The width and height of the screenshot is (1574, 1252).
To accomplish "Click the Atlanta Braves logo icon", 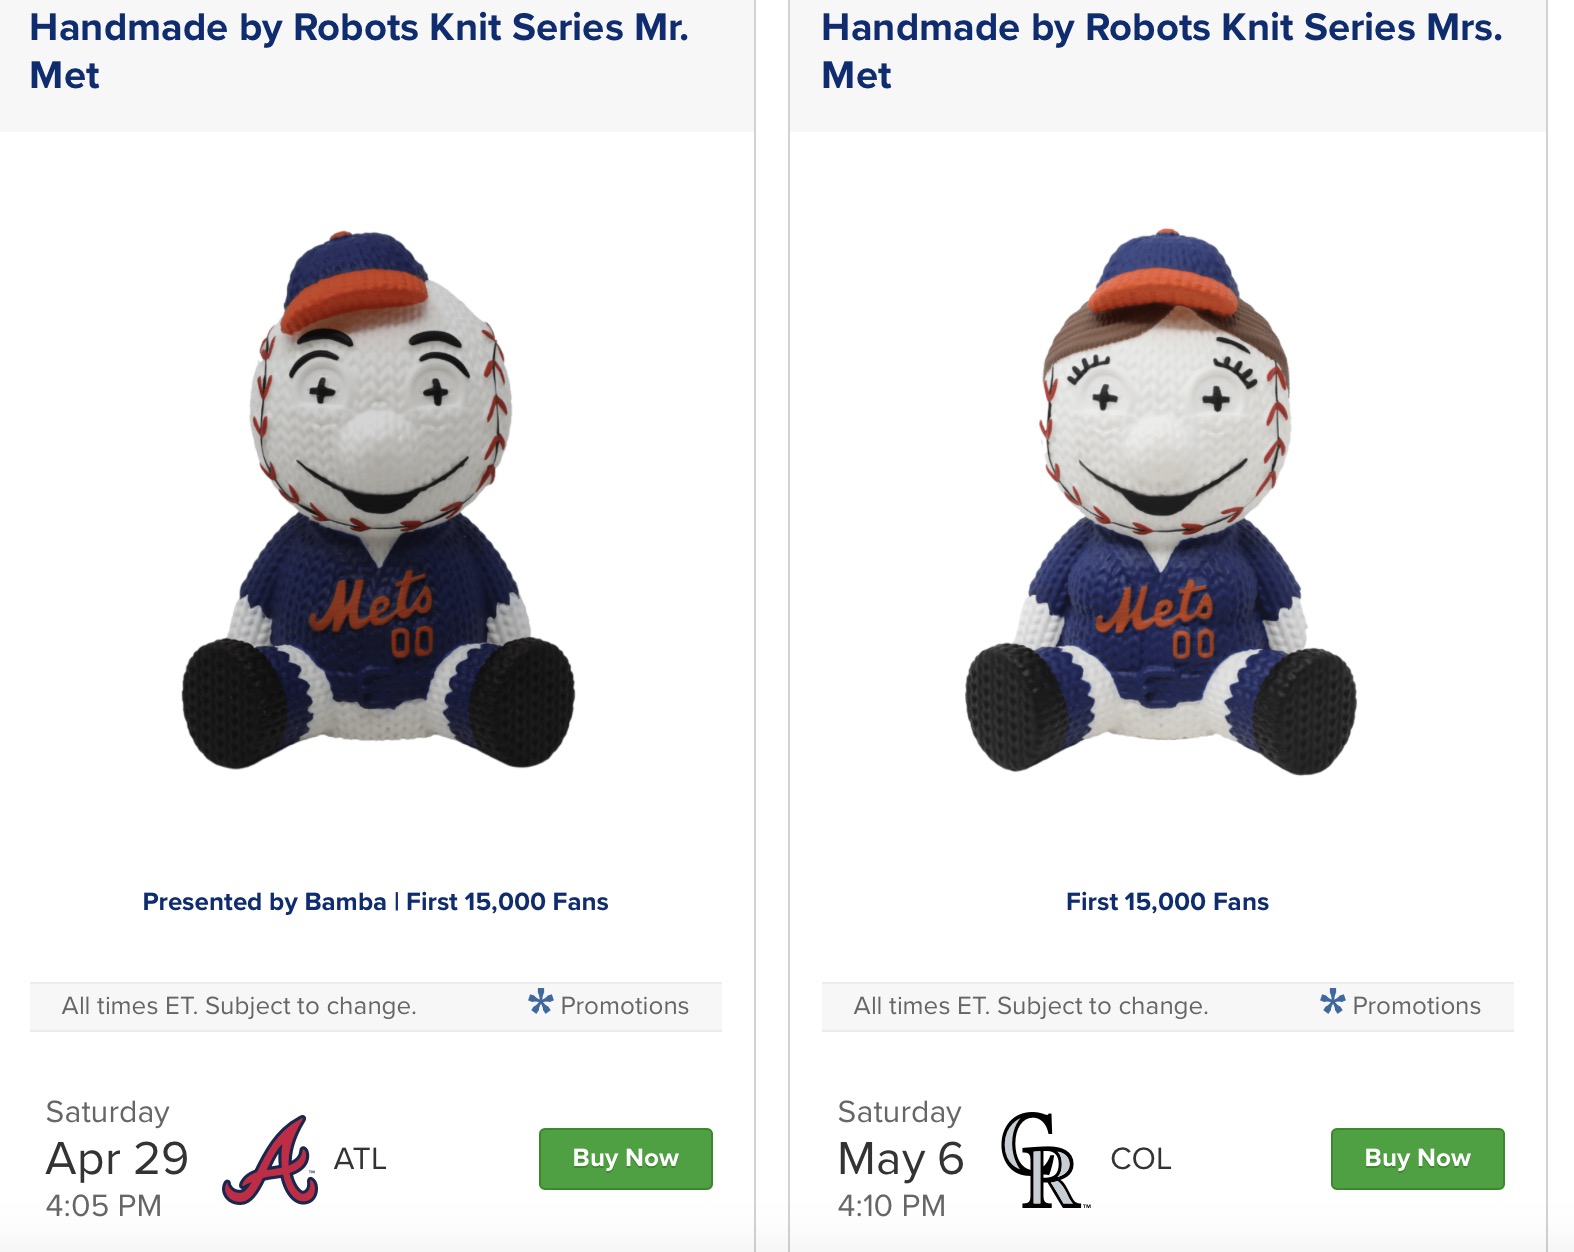I will click(x=270, y=1160).
